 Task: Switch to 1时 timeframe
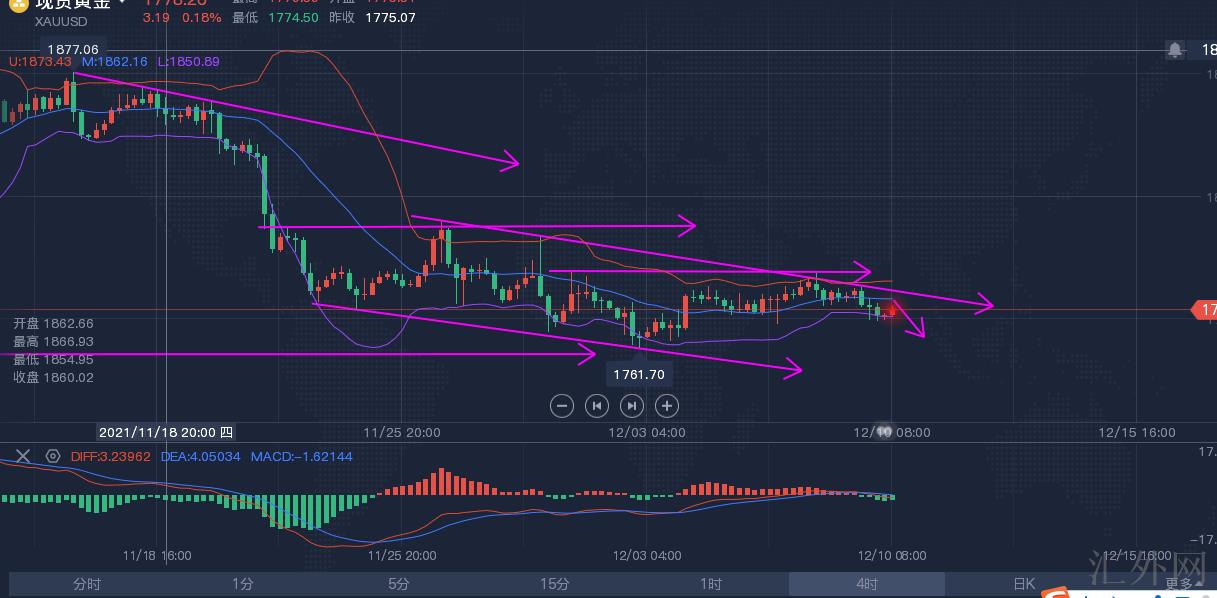click(x=711, y=584)
